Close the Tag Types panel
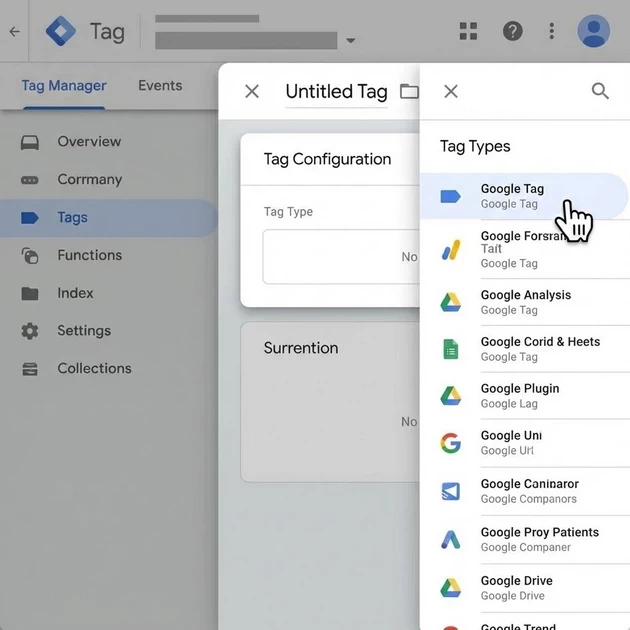This screenshot has height=630, width=630. [x=451, y=92]
